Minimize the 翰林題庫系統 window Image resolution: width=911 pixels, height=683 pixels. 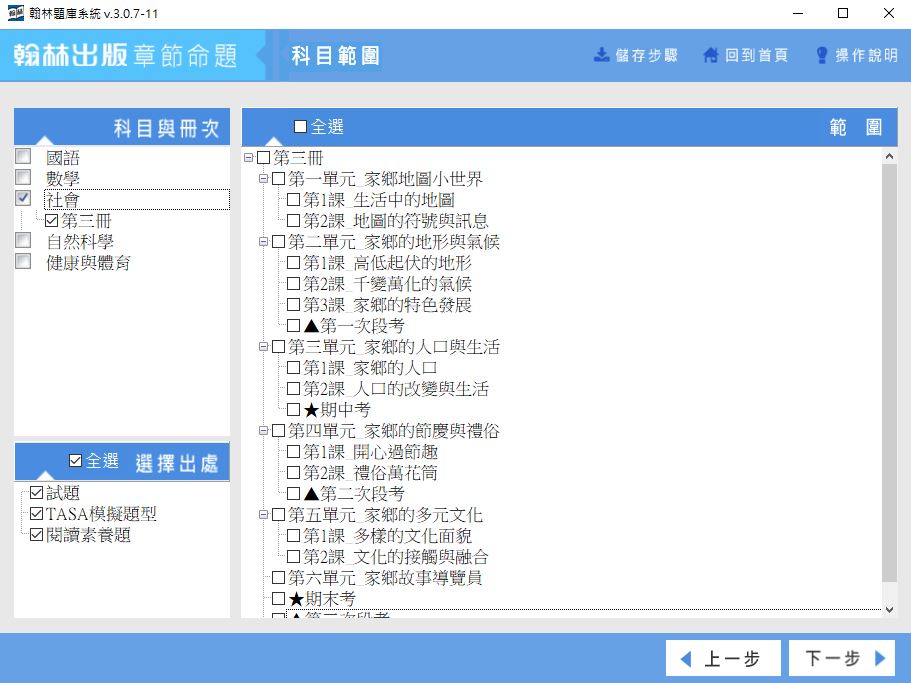pyautogui.click(x=797, y=13)
